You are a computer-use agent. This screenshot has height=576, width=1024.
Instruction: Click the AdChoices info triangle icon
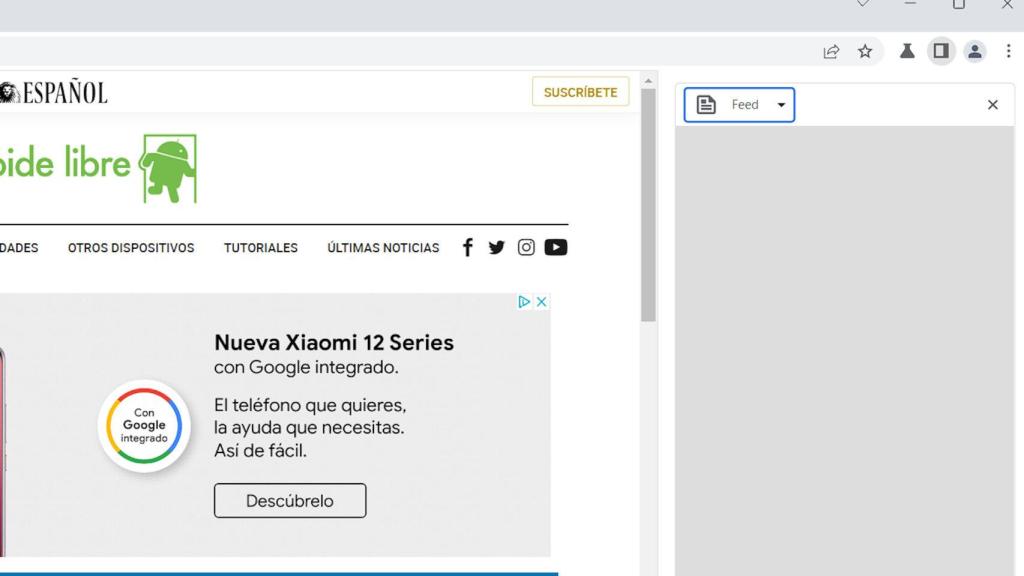[524, 302]
